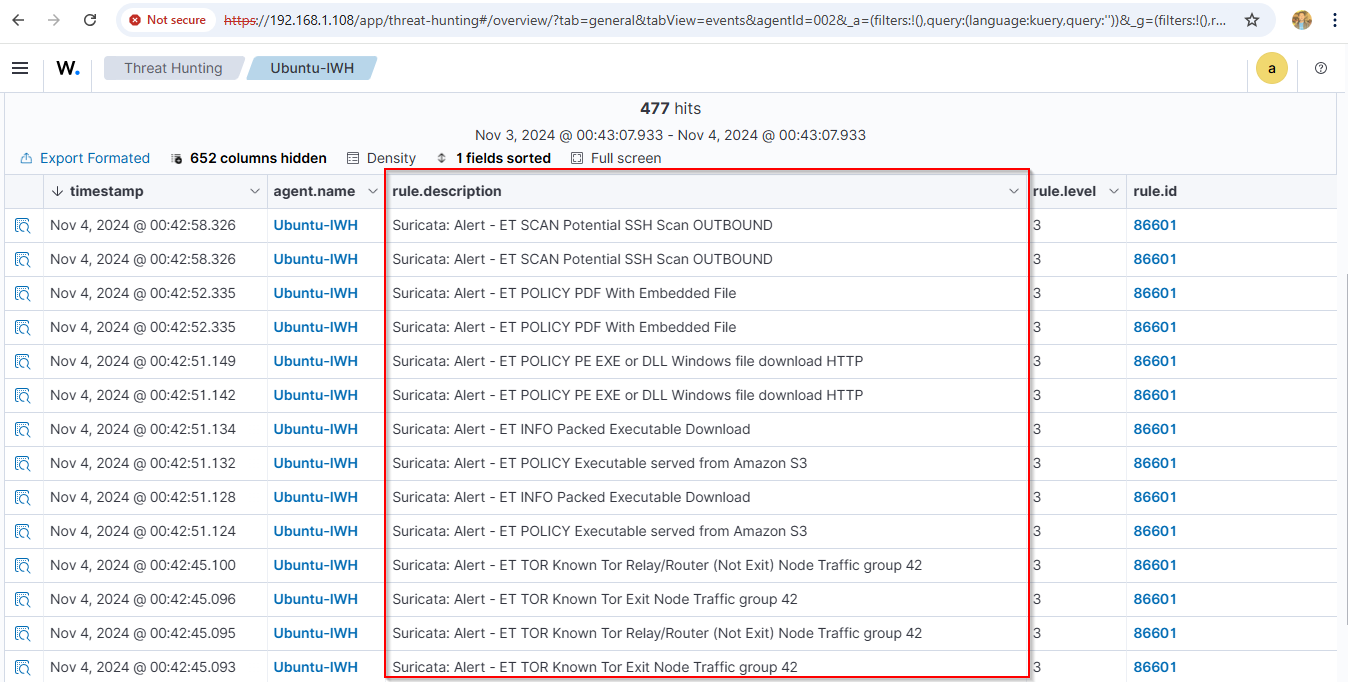Open the rule.description column dropdown
This screenshot has height=682, width=1348.
pos(1014,190)
